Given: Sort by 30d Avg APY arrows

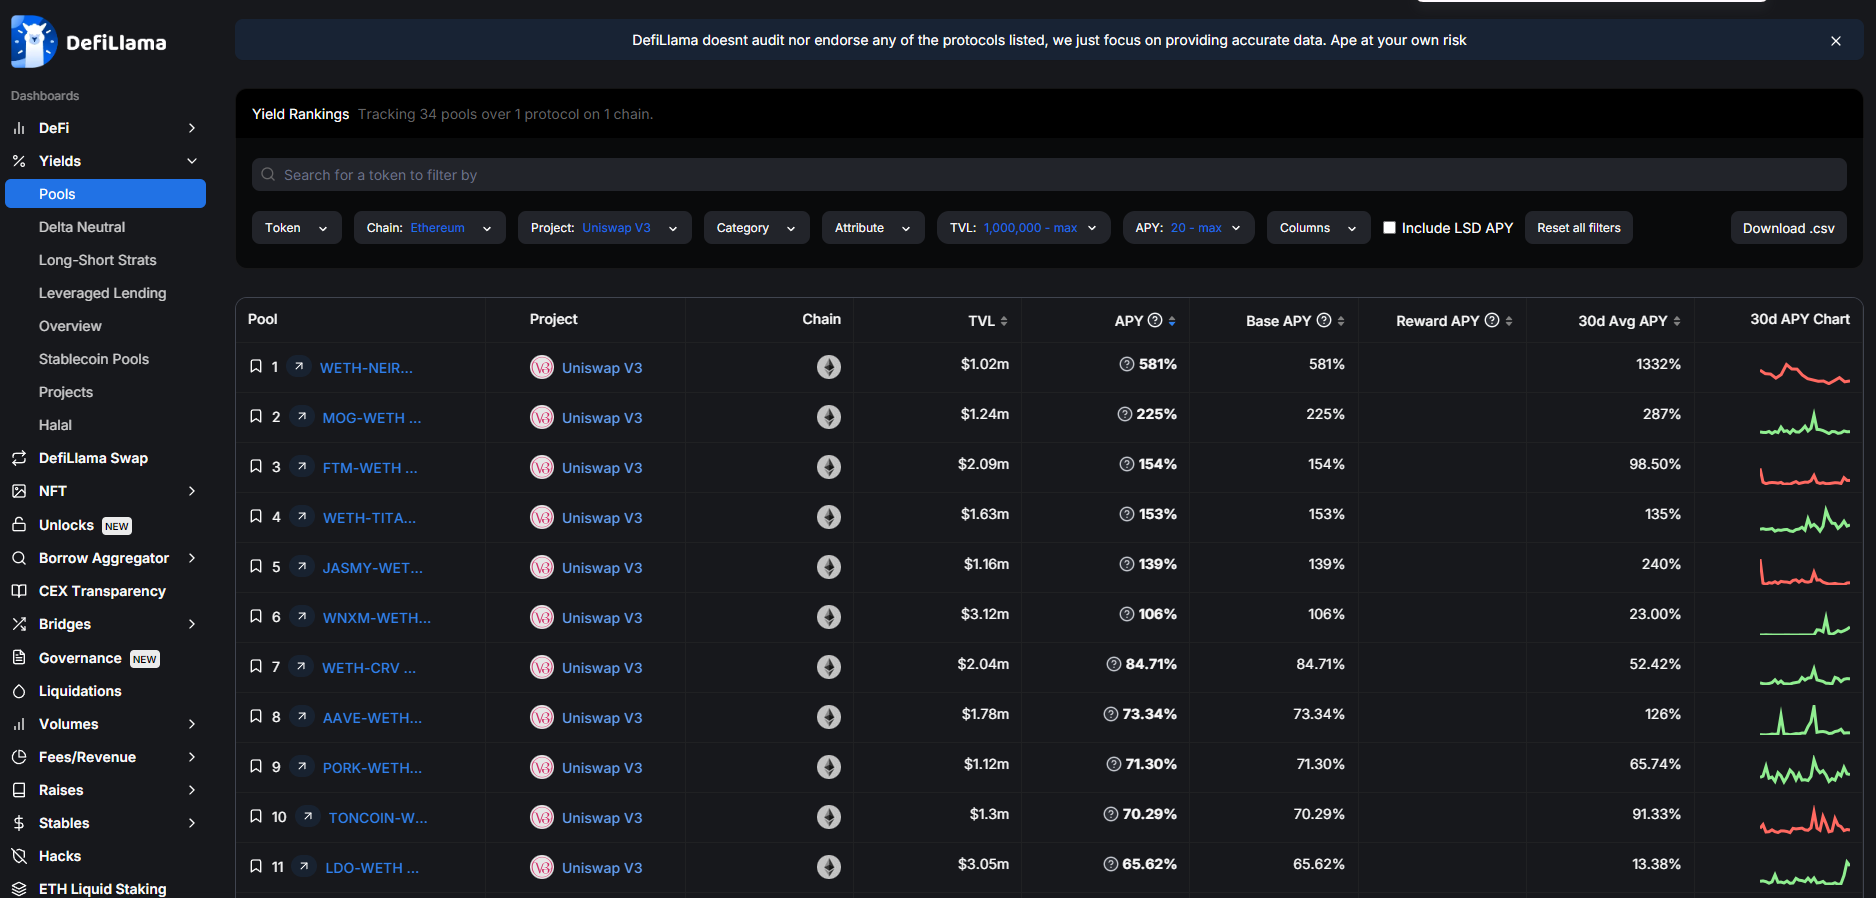Looking at the screenshot, I should click(1677, 321).
